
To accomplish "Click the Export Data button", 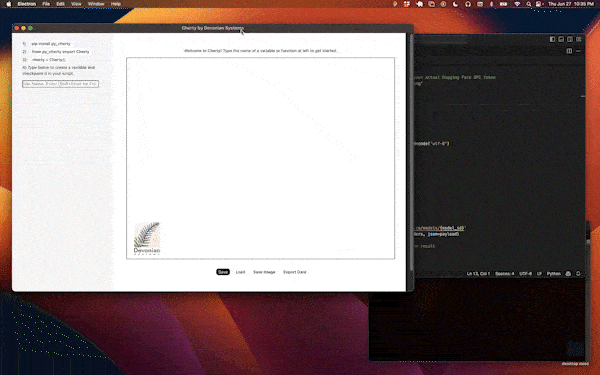I will pyautogui.click(x=295, y=272).
